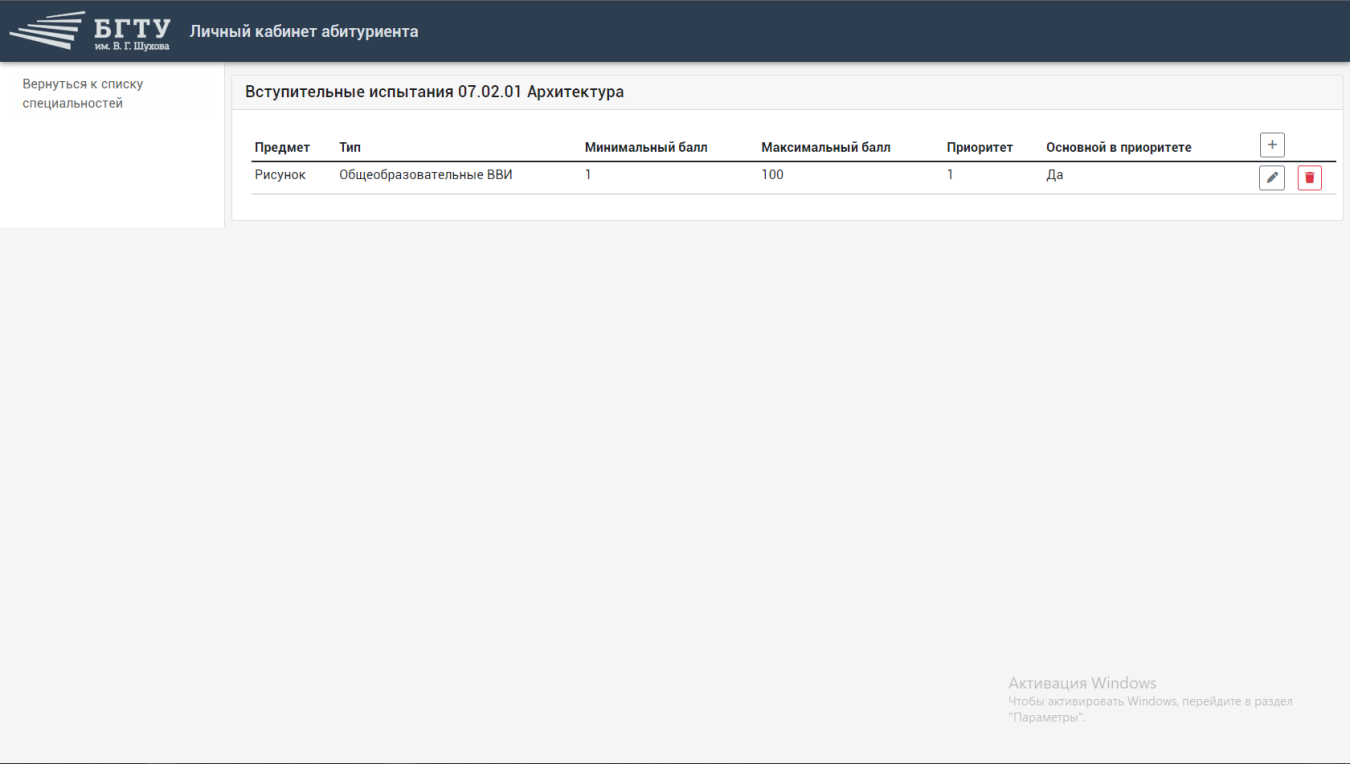The width and height of the screenshot is (1350, 764).
Task: Click the БГТУ logo in the header
Action: coord(90,31)
